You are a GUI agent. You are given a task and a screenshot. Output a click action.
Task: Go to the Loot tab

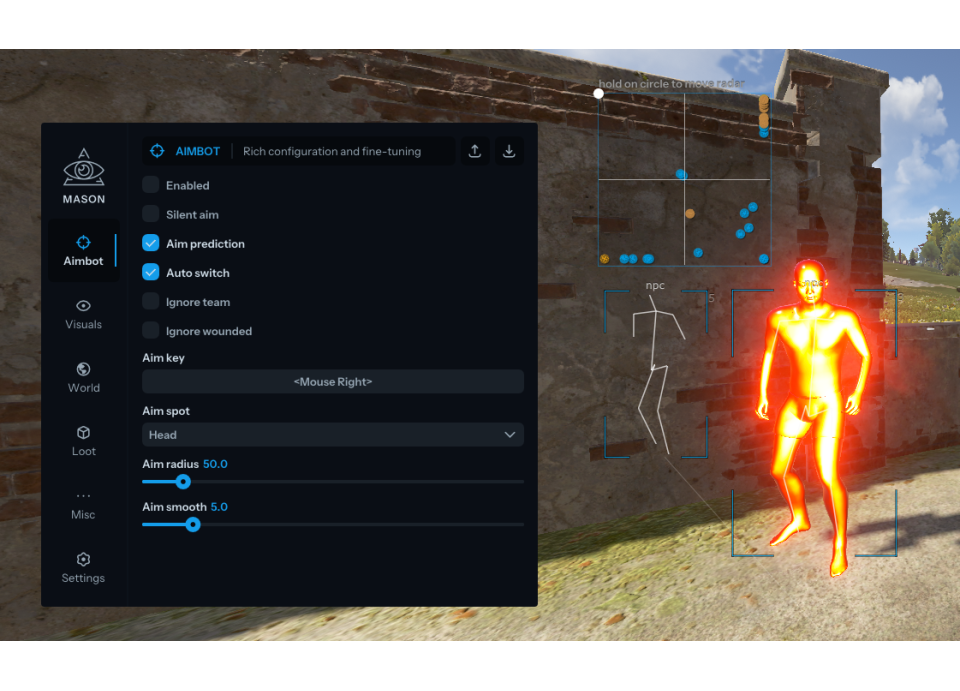[83, 441]
